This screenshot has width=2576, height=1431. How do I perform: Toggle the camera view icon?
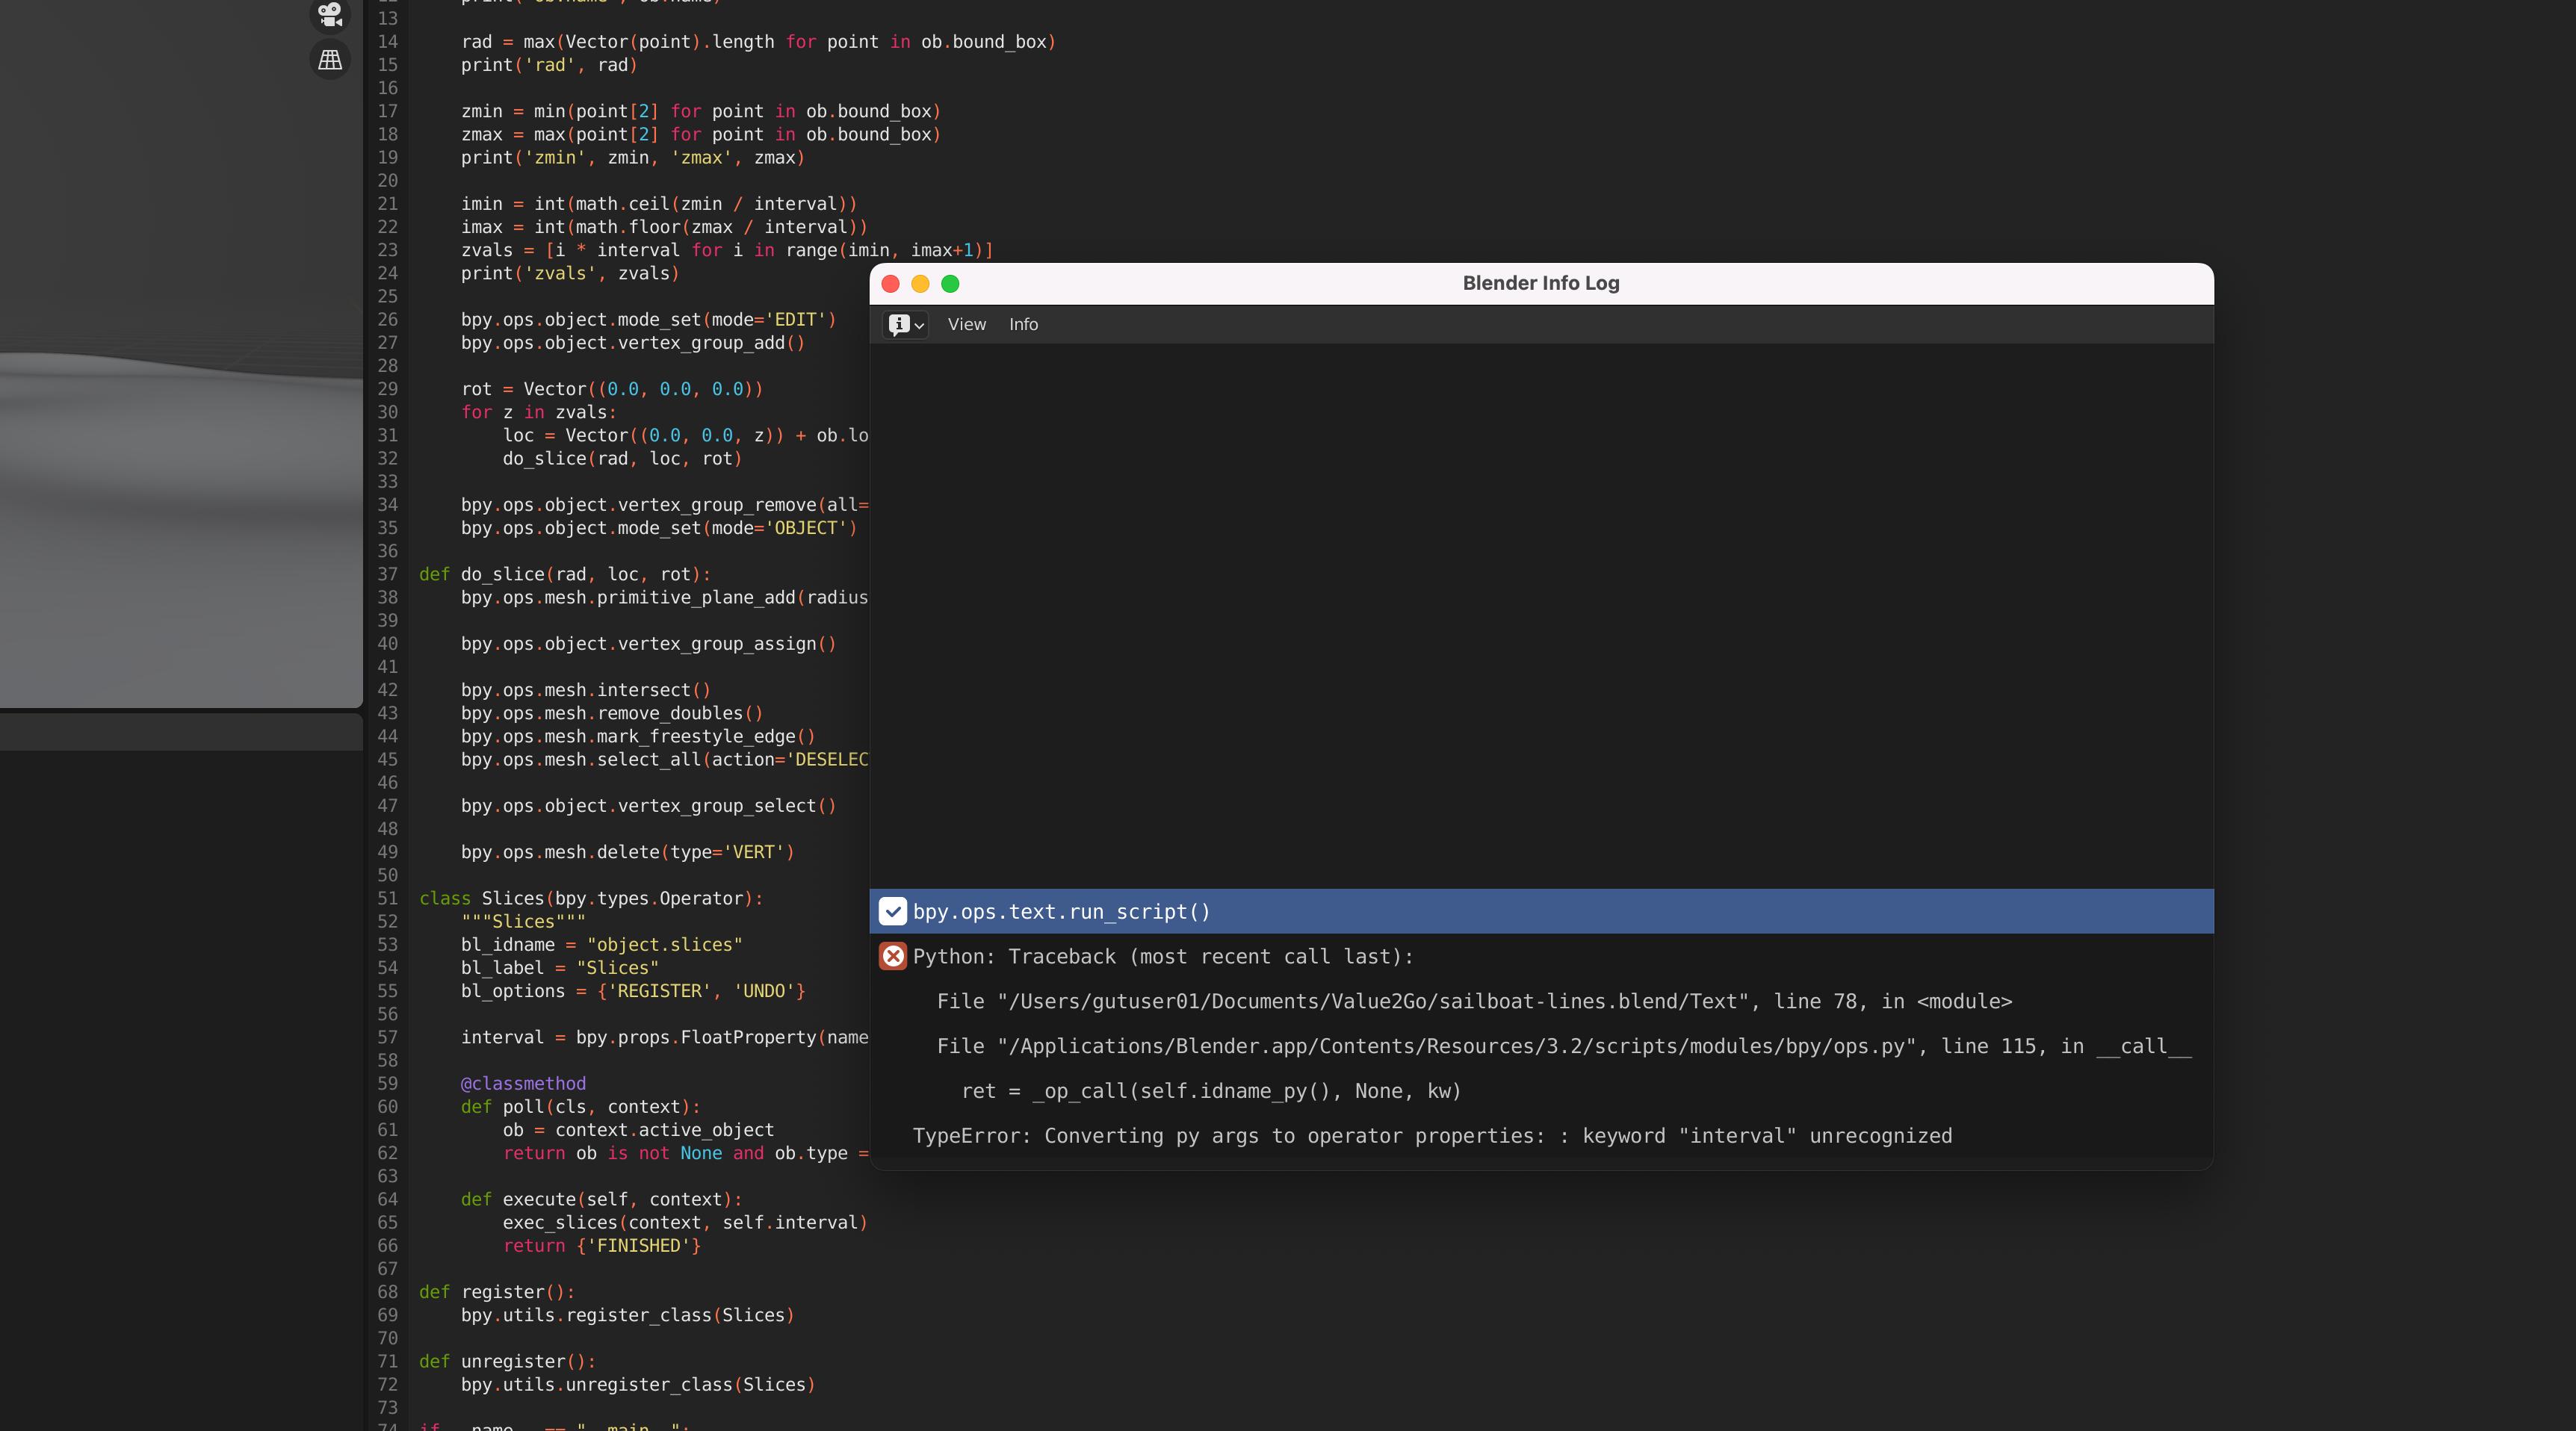pyautogui.click(x=330, y=14)
